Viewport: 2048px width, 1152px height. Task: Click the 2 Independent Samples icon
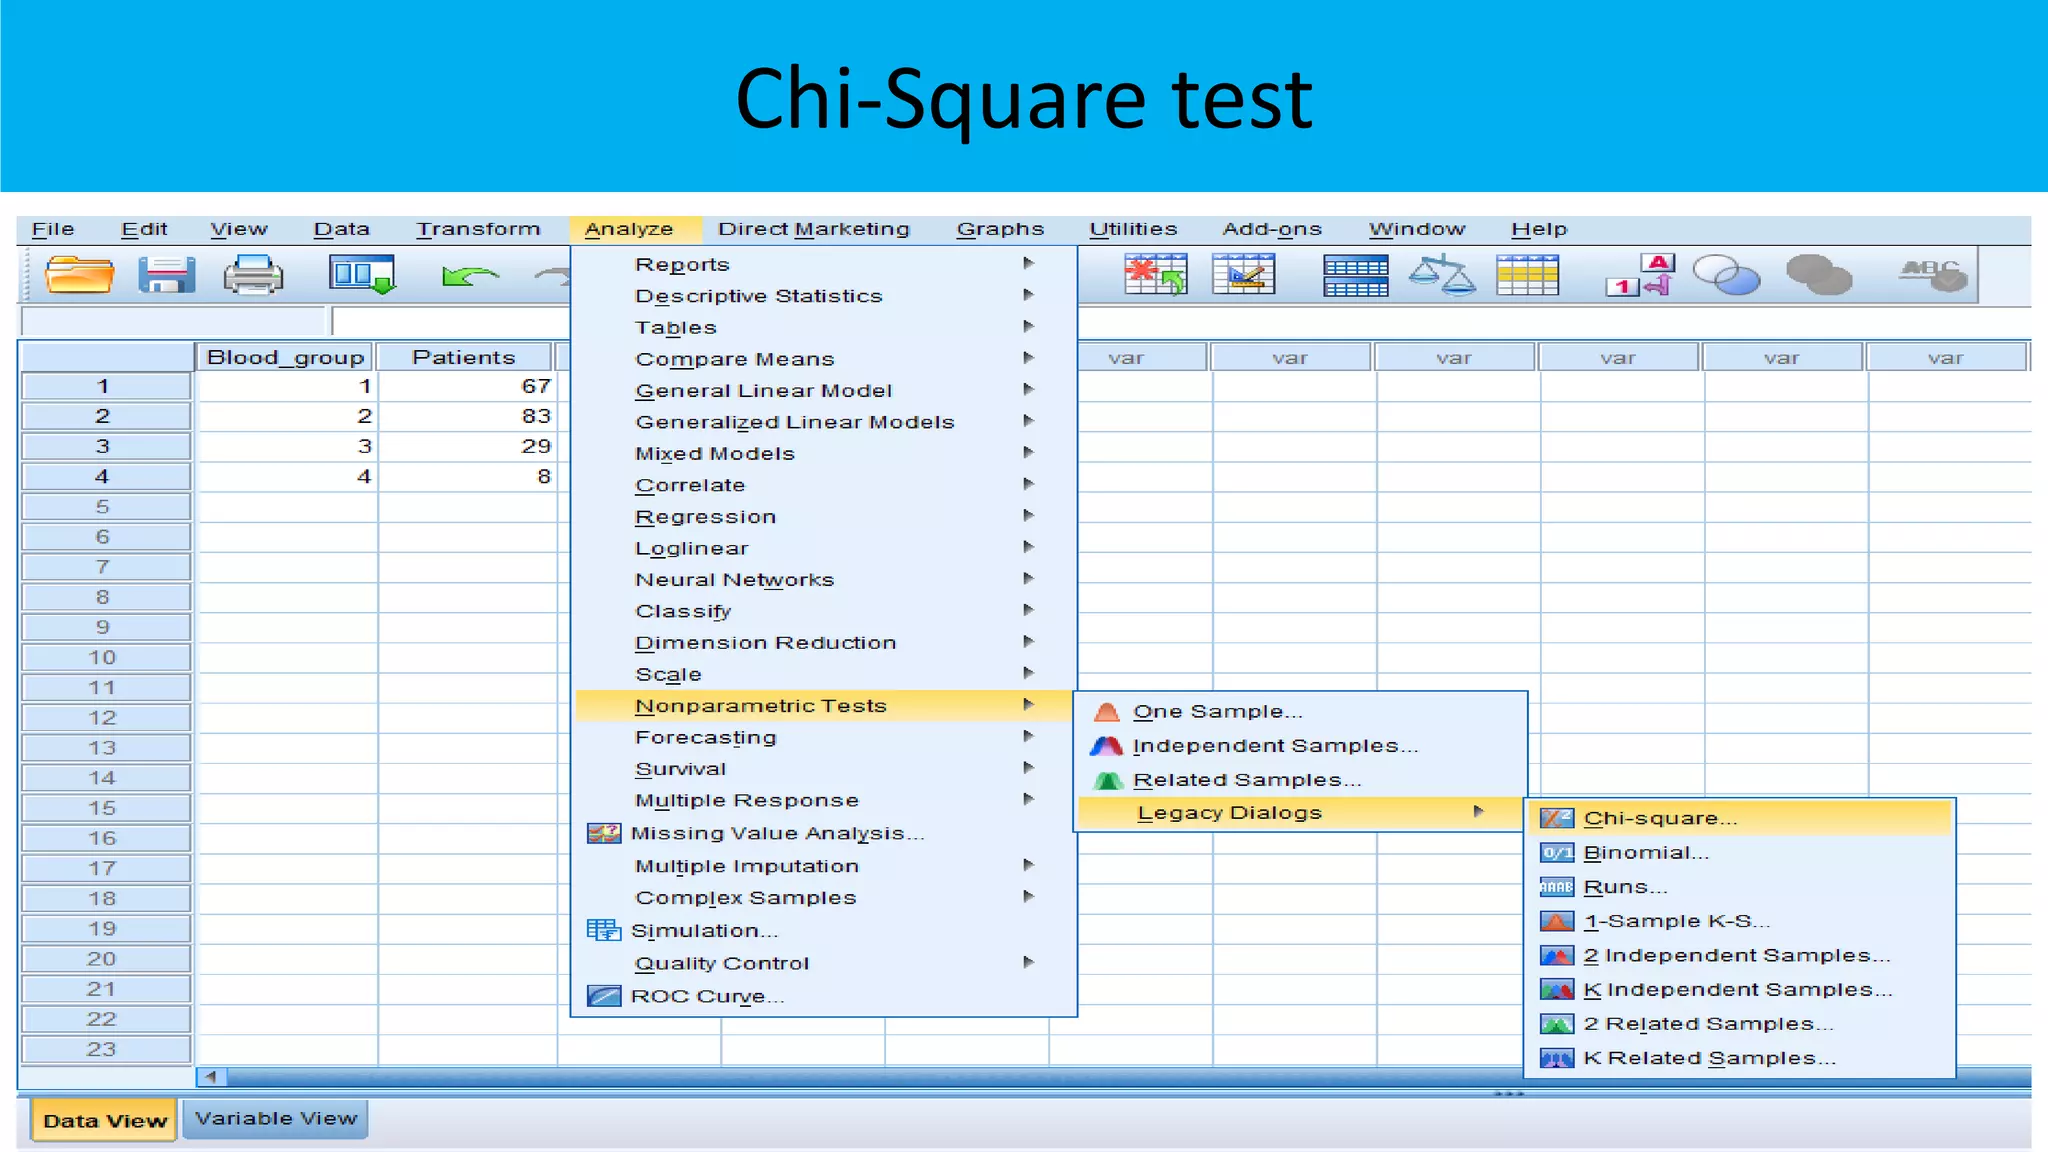click(1556, 956)
